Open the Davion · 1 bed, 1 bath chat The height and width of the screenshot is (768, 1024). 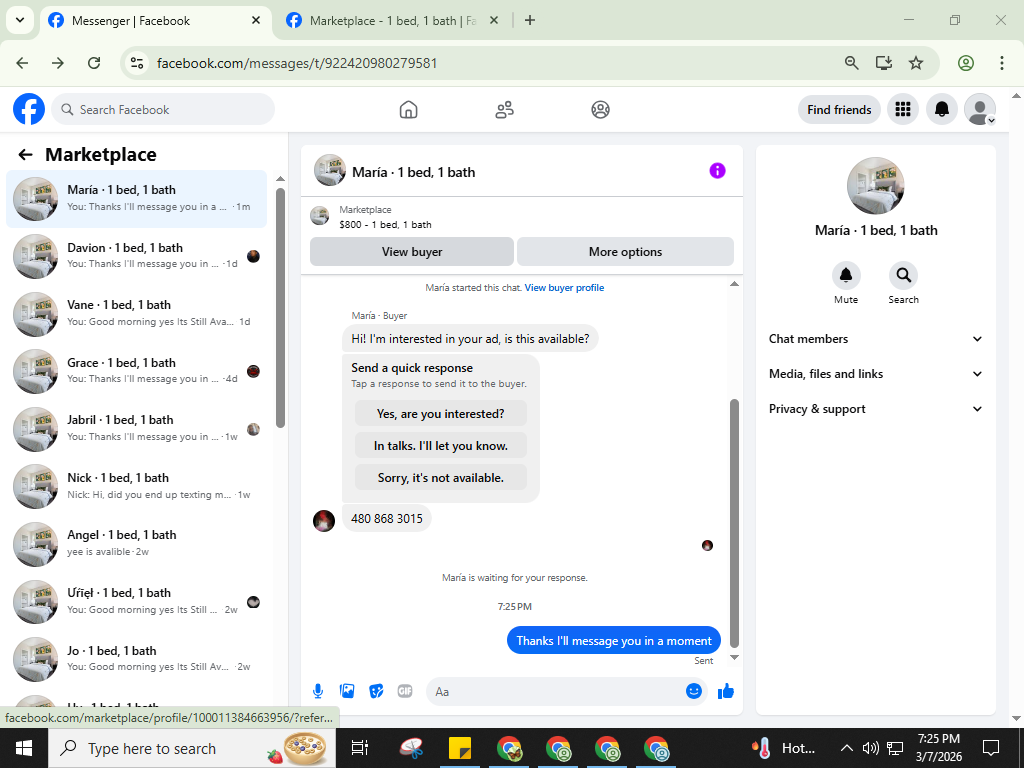[x=136, y=256]
